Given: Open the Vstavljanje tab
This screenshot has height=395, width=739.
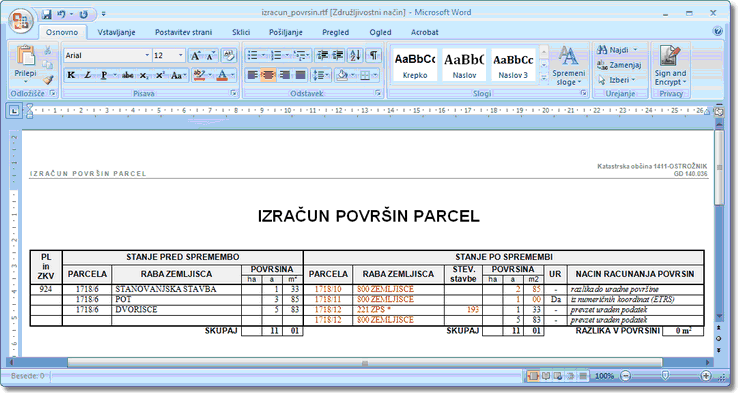Looking at the screenshot, I should click(116, 32).
